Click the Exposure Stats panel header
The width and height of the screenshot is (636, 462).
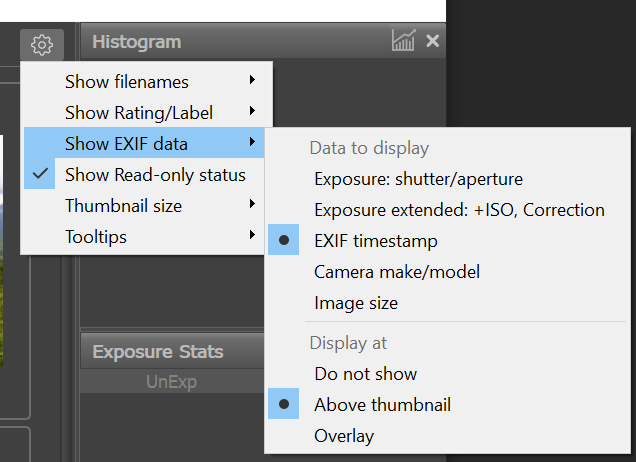click(x=158, y=352)
